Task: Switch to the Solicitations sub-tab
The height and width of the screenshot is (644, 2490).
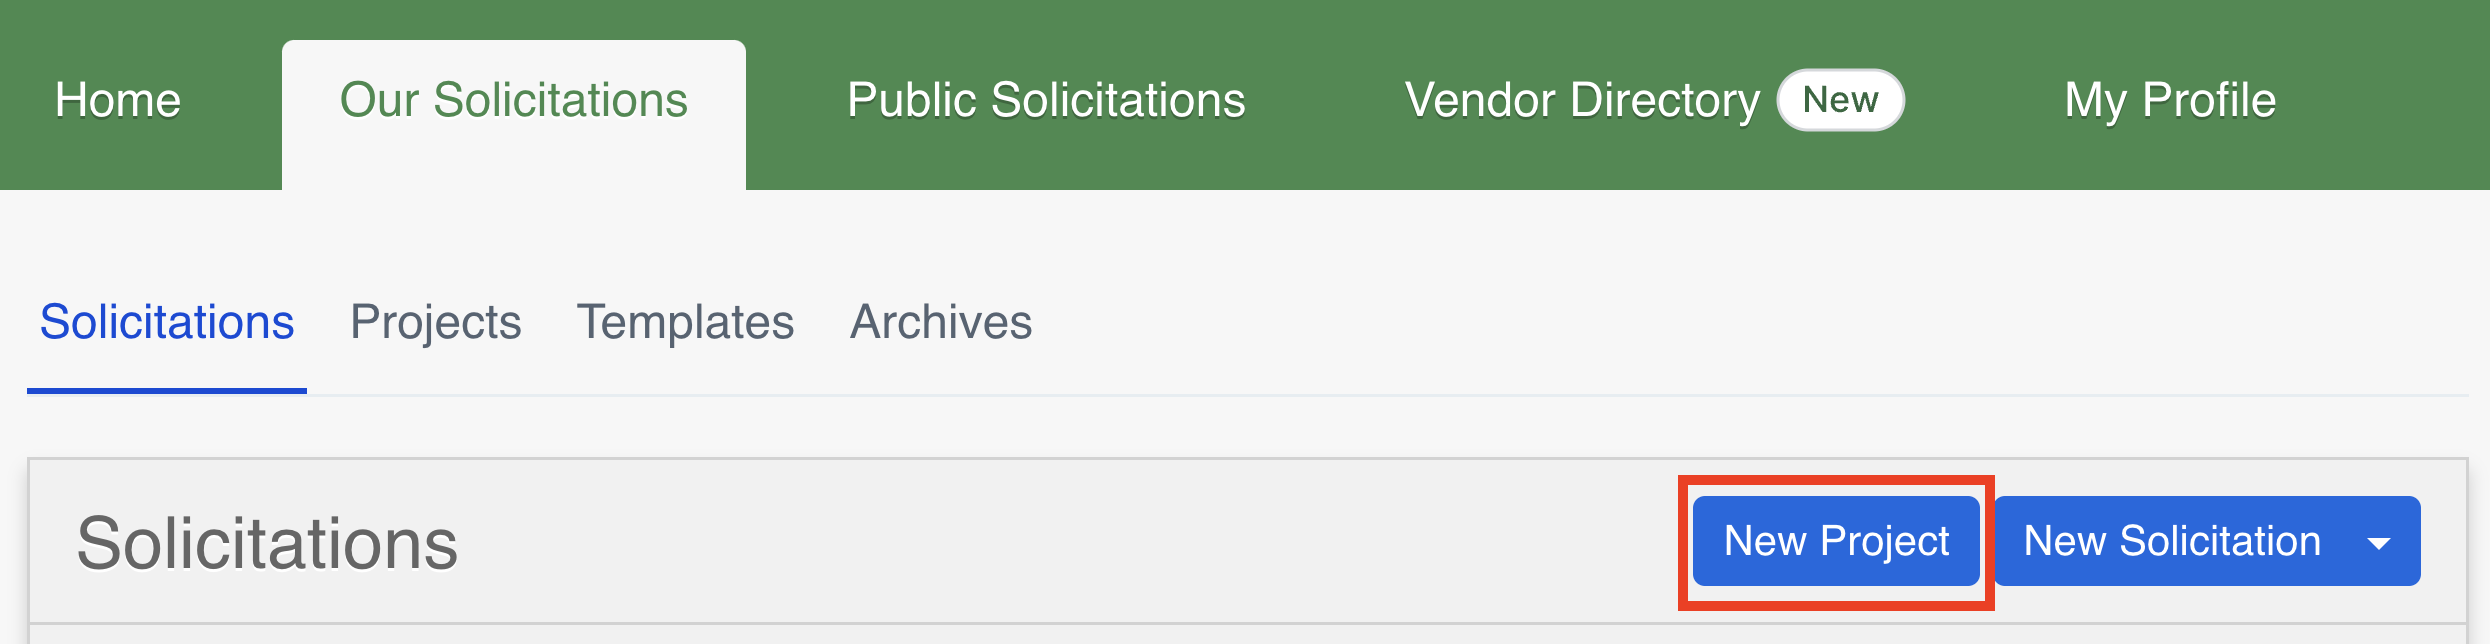Action: coord(167,322)
